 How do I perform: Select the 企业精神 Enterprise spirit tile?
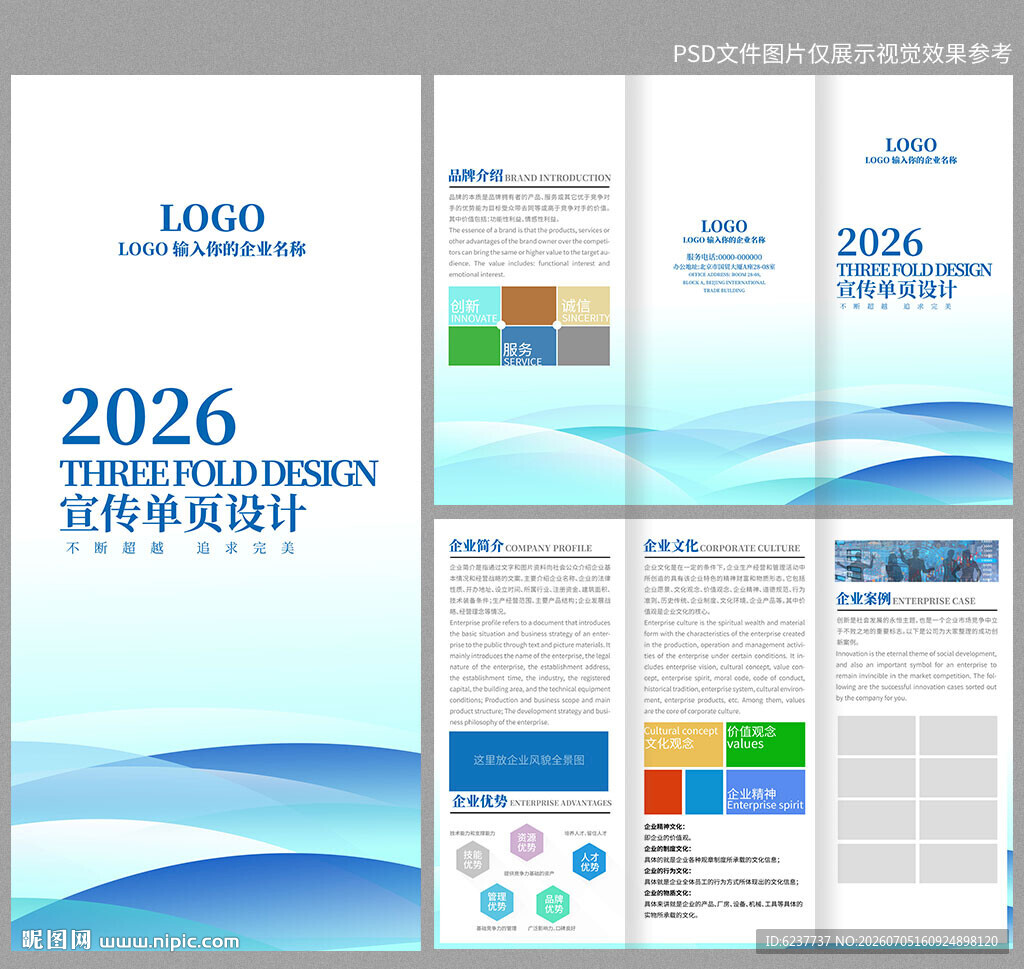765,792
